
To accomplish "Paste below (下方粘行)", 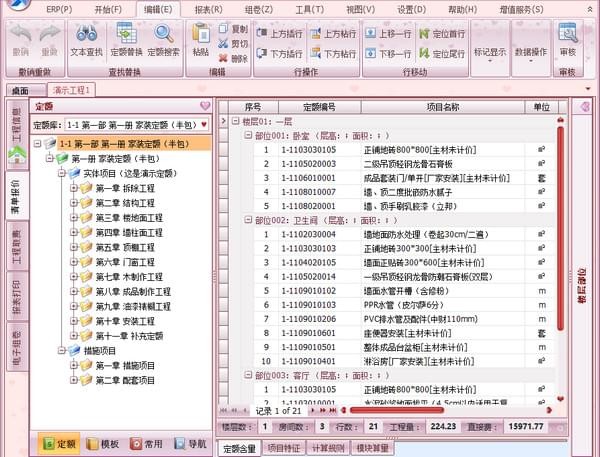I will click(333, 54).
